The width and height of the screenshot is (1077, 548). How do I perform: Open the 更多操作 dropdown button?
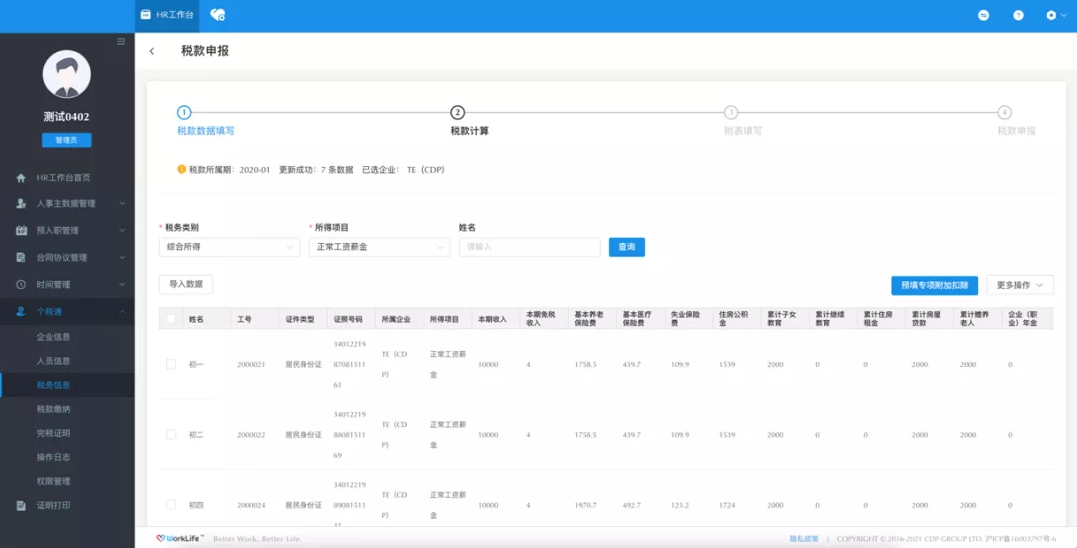(1019, 285)
